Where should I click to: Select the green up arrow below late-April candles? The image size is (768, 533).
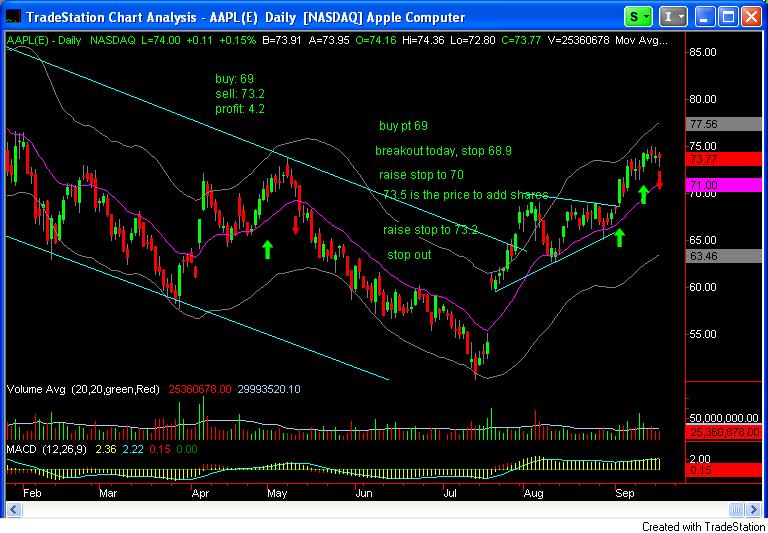267,249
